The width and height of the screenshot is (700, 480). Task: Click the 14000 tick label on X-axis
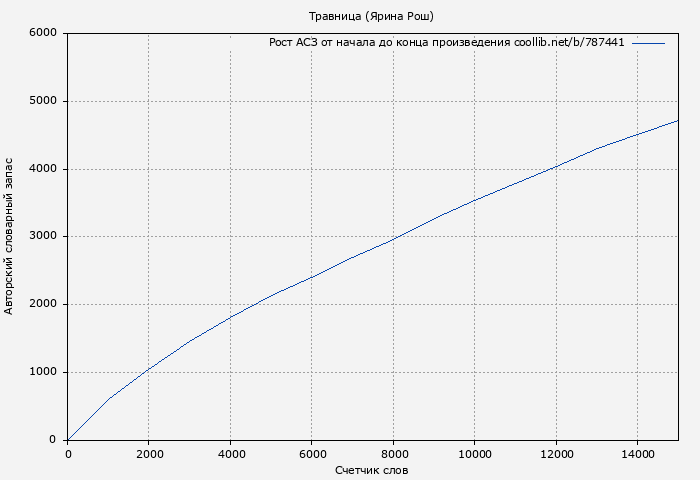click(x=637, y=454)
